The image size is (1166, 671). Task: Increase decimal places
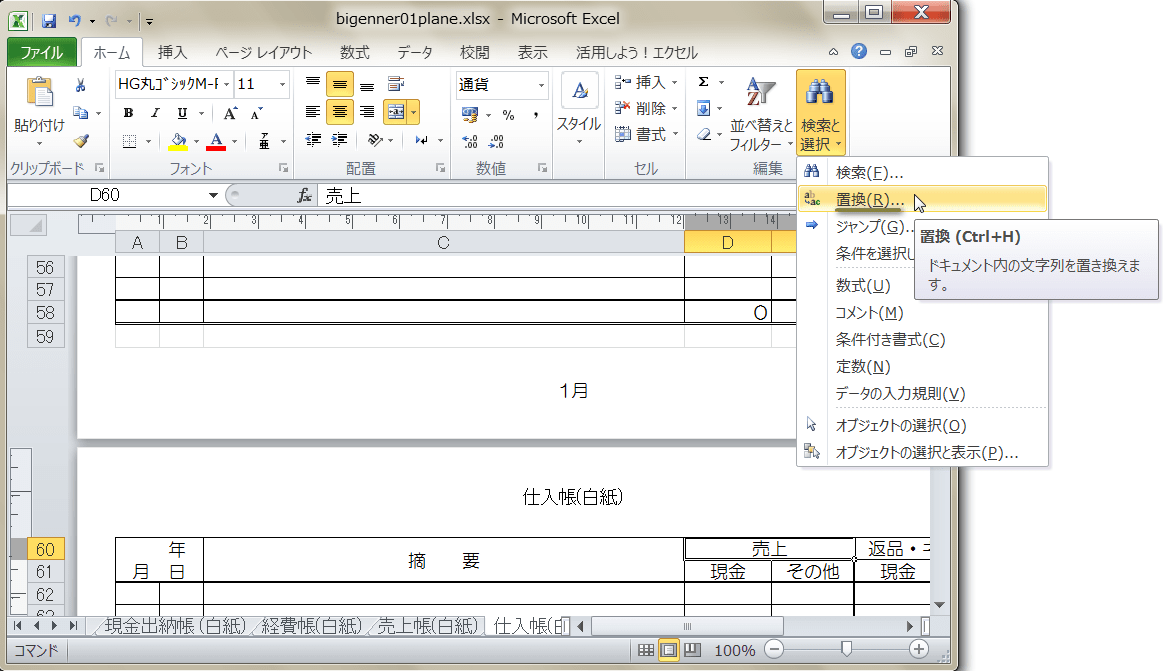[x=469, y=141]
